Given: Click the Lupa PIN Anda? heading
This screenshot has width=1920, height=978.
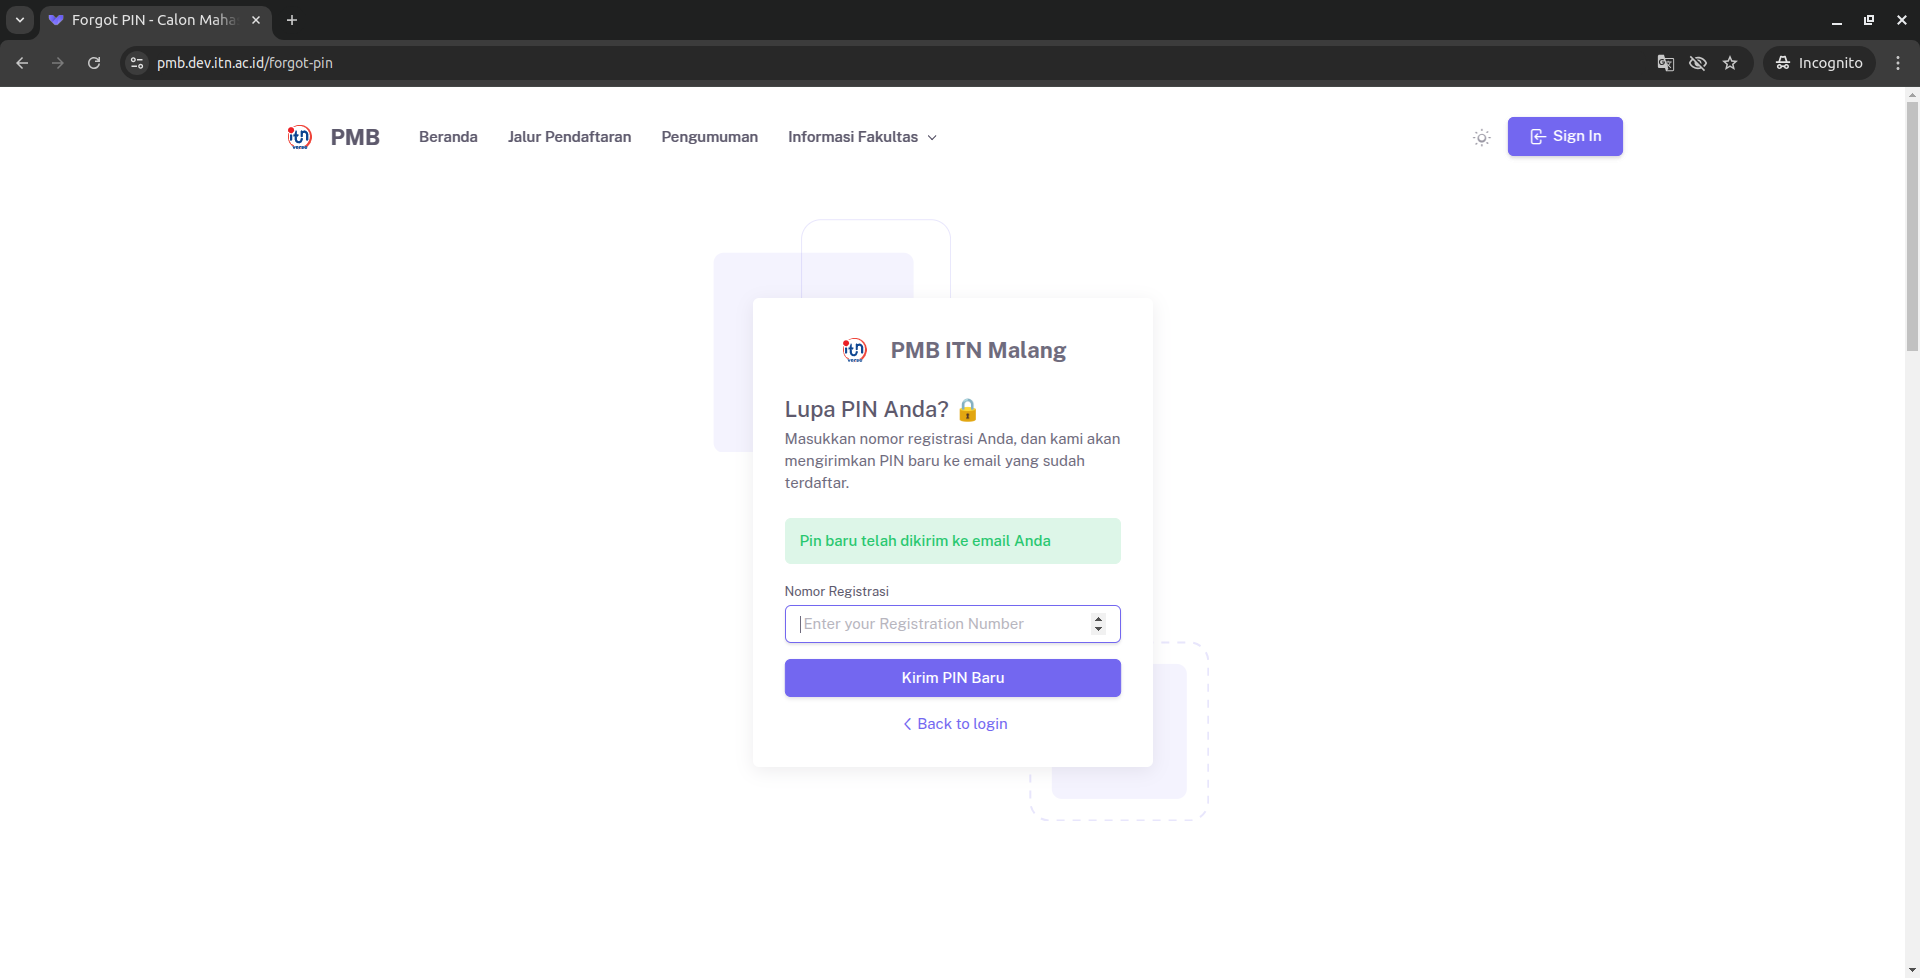Looking at the screenshot, I should pos(881,409).
